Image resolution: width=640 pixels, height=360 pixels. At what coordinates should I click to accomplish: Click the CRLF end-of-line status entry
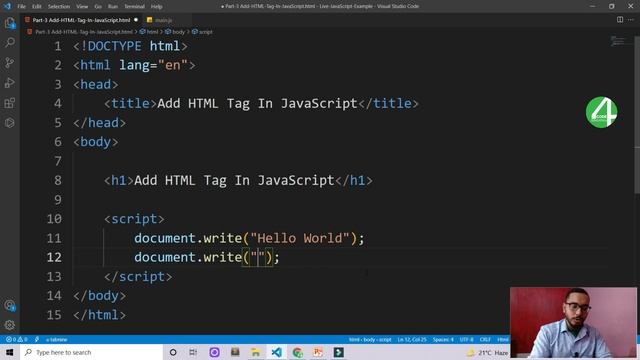coord(485,340)
